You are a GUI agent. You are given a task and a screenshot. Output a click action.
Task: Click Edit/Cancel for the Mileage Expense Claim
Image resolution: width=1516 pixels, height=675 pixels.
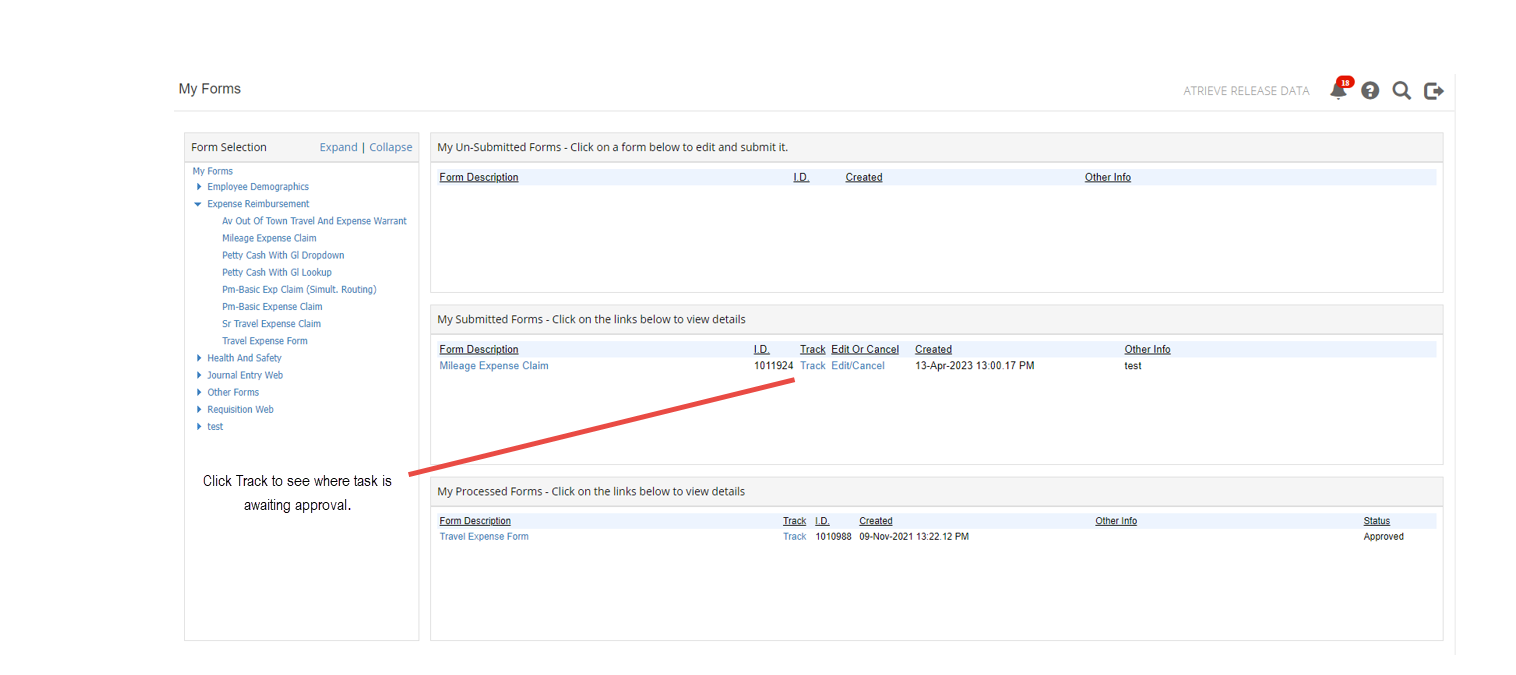858,366
